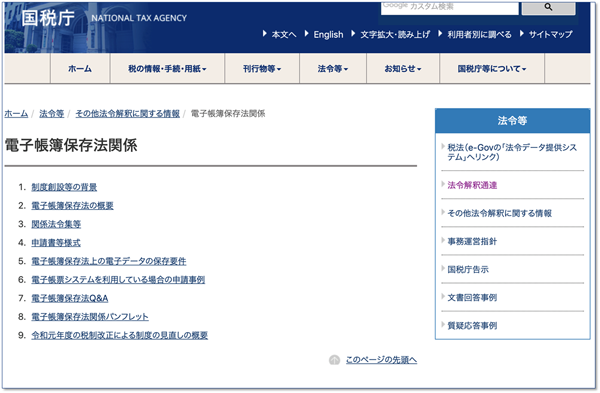Jump to 本文へ link
The width and height of the screenshot is (600, 393).
pos(284,34)
